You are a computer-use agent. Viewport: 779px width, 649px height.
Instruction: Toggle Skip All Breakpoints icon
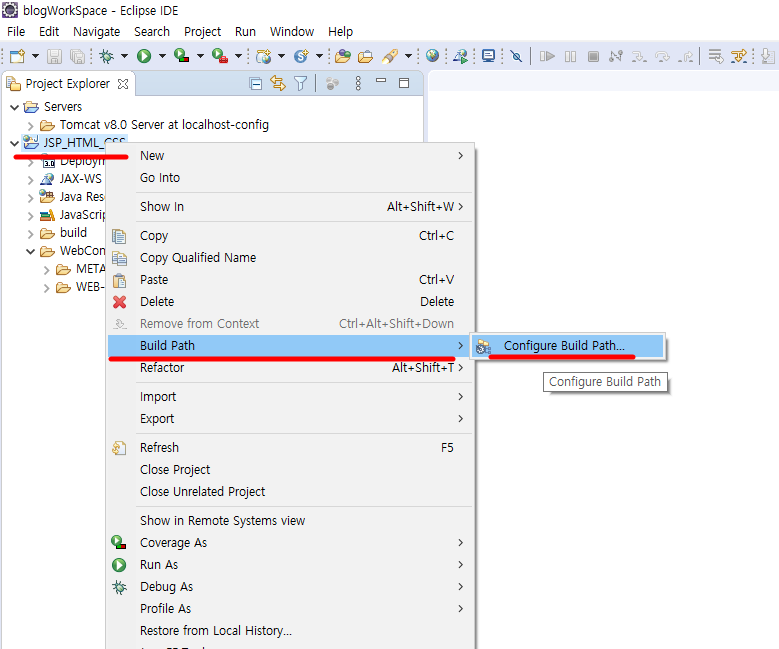(516, 56)
